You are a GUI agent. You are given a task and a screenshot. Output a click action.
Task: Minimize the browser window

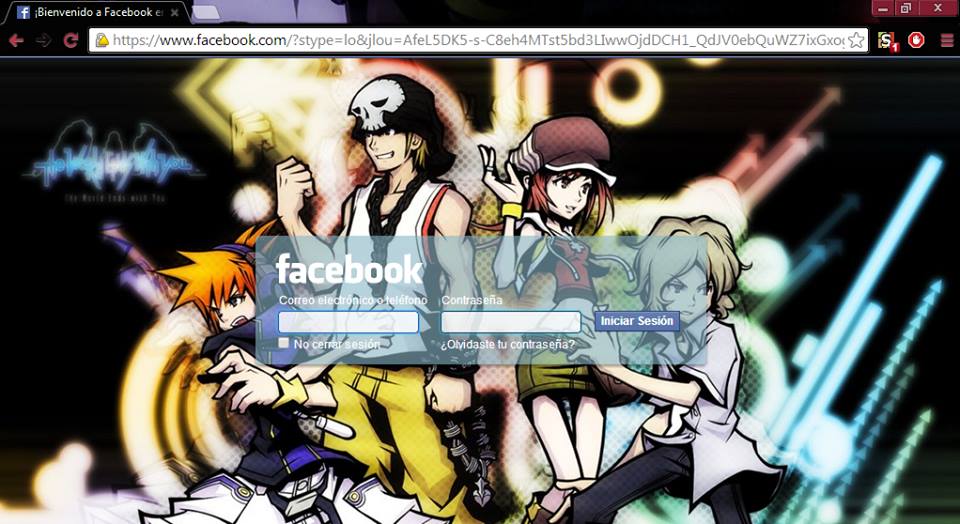click(x=883, y=9)
